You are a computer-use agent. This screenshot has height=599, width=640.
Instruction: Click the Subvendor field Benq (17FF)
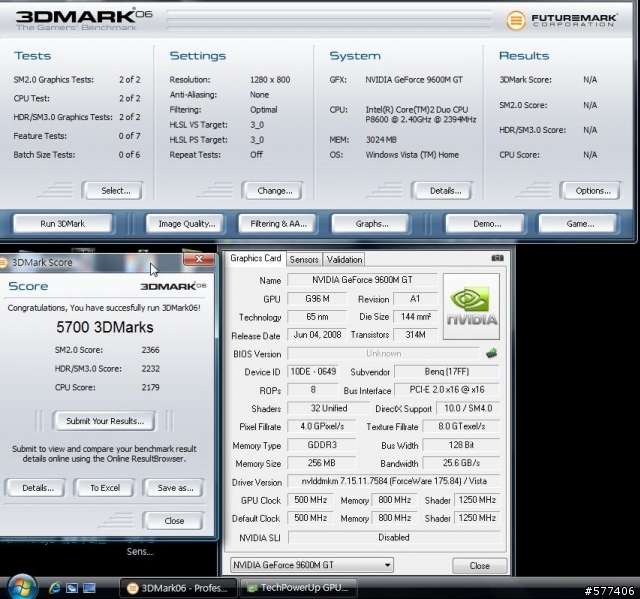(x=447, y=372)
